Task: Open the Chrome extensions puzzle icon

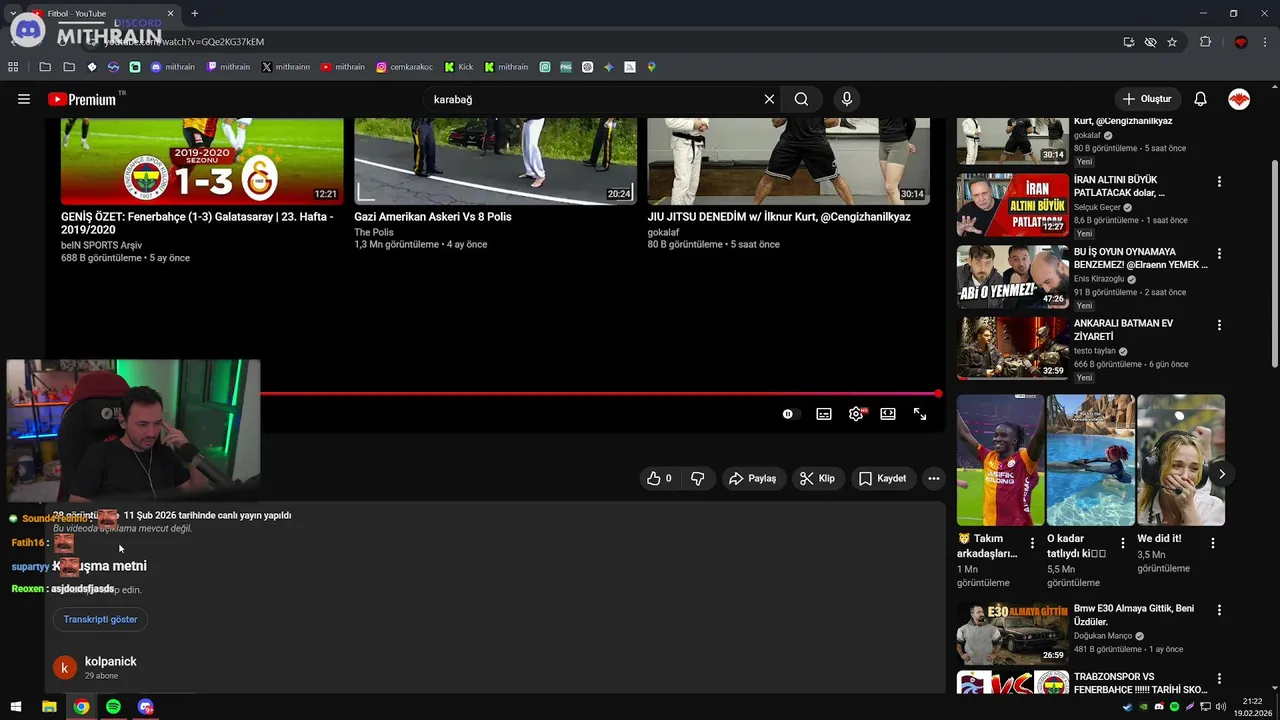Action: pos(1205,42)
